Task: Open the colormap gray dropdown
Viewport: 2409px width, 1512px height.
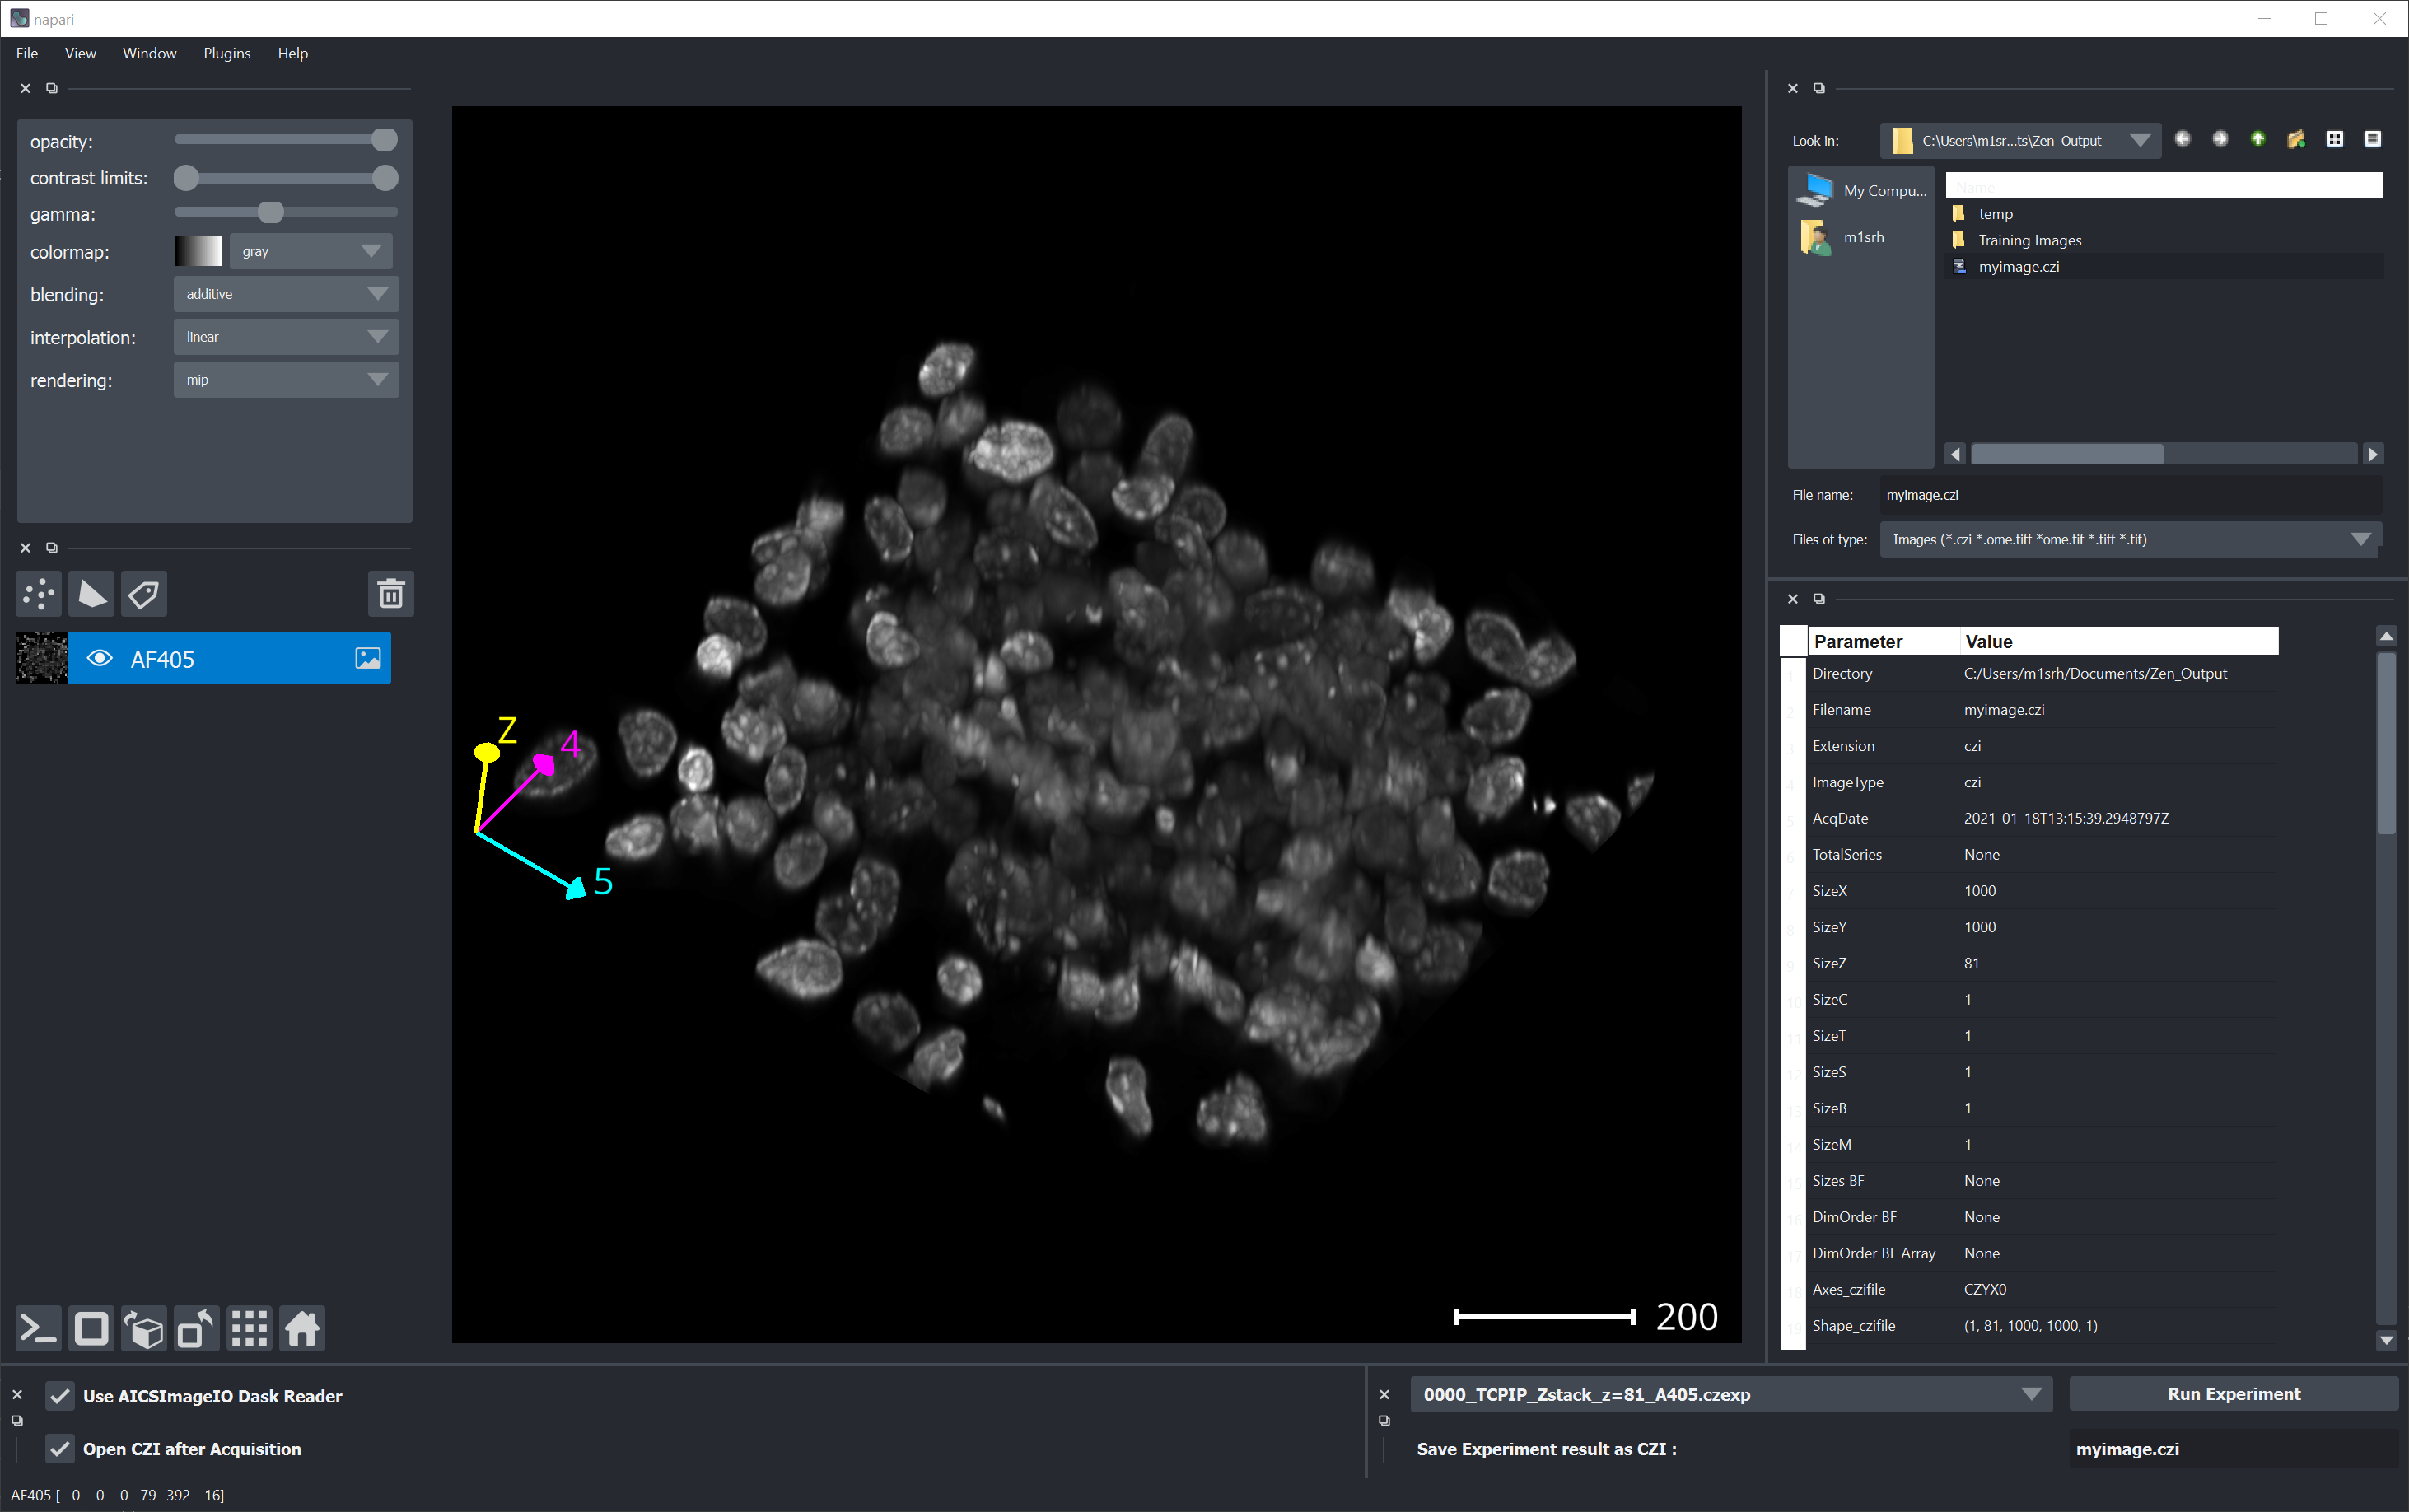Action: click(x=310, y=251)
